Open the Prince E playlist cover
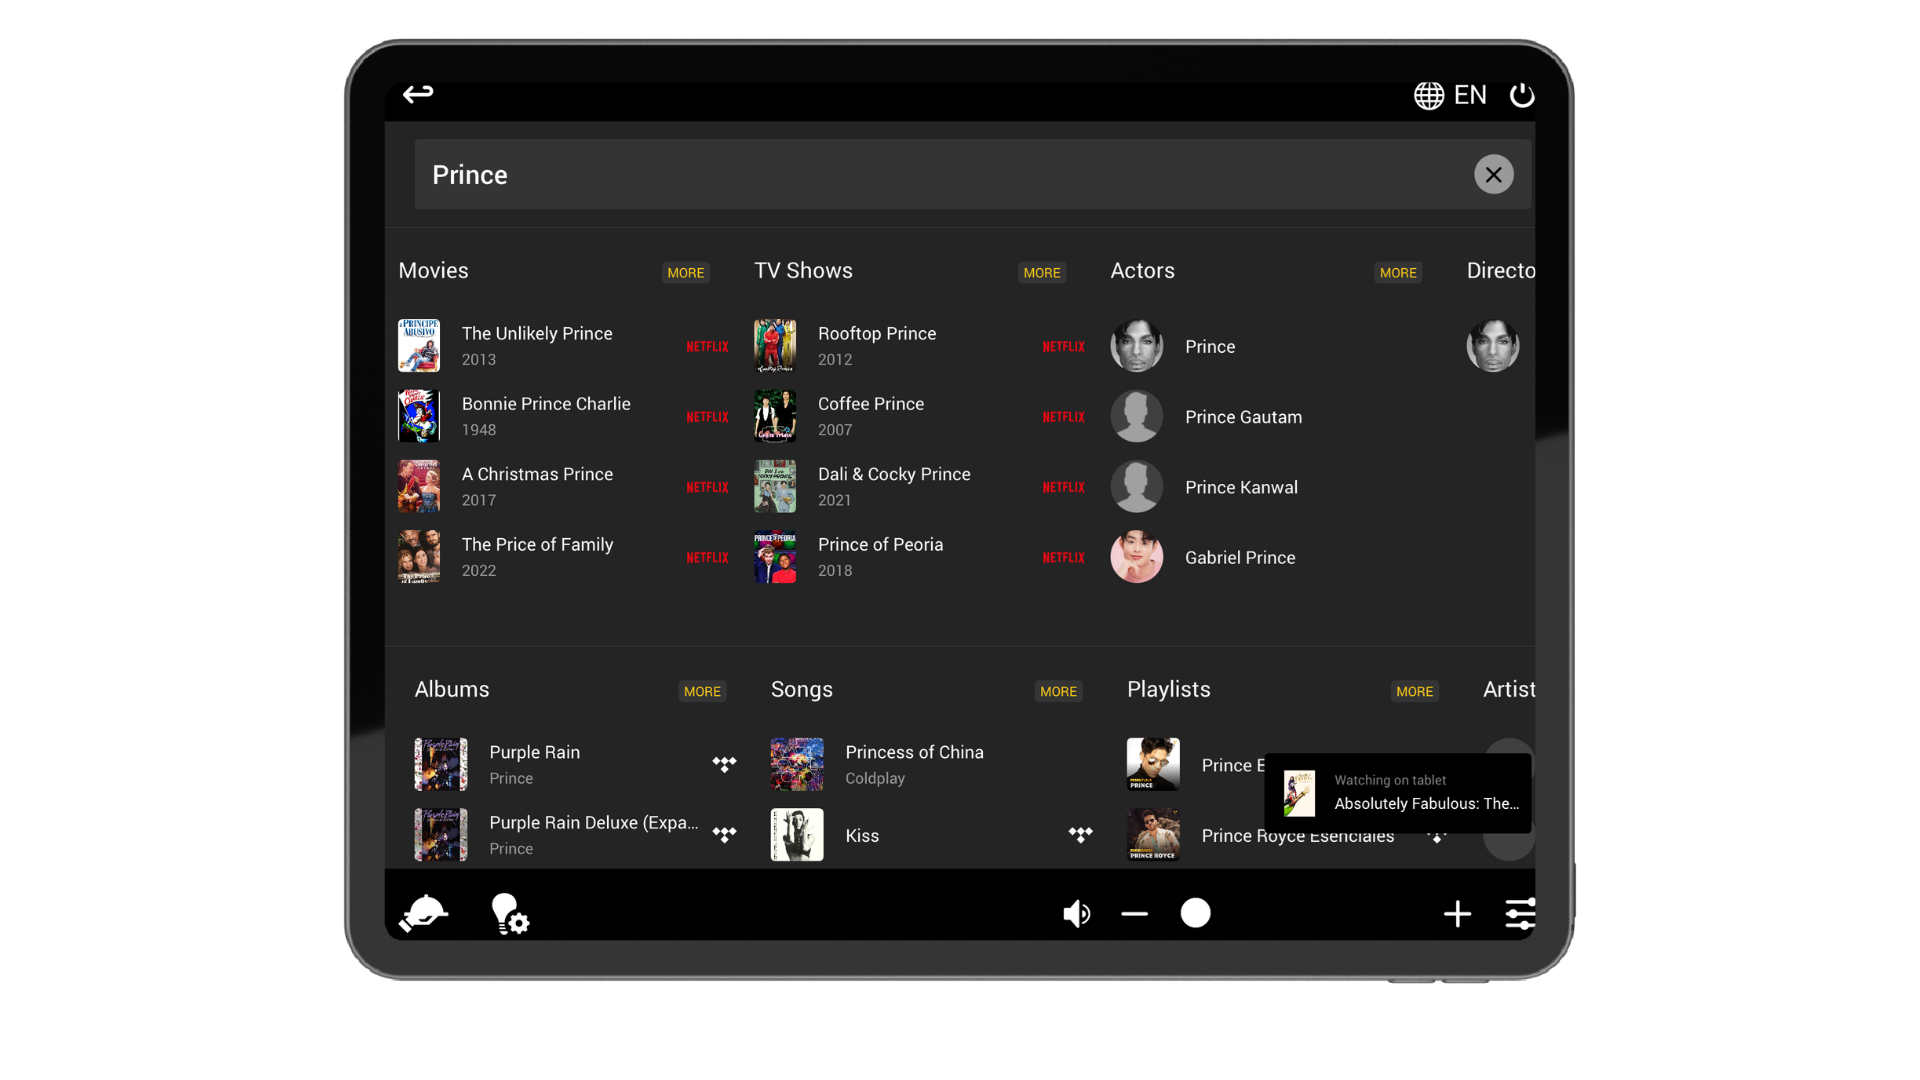Viewport: 1920px width, 1080px height. click(x=1153, y=765)
